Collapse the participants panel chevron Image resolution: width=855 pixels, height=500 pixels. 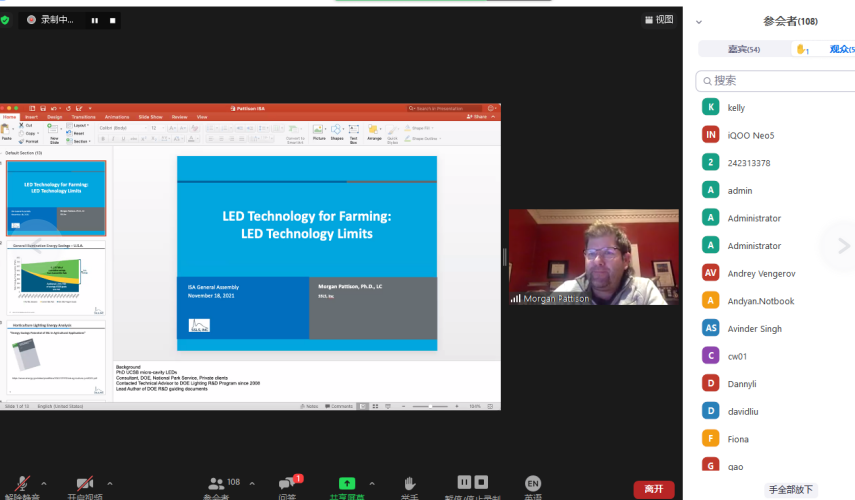699,21
